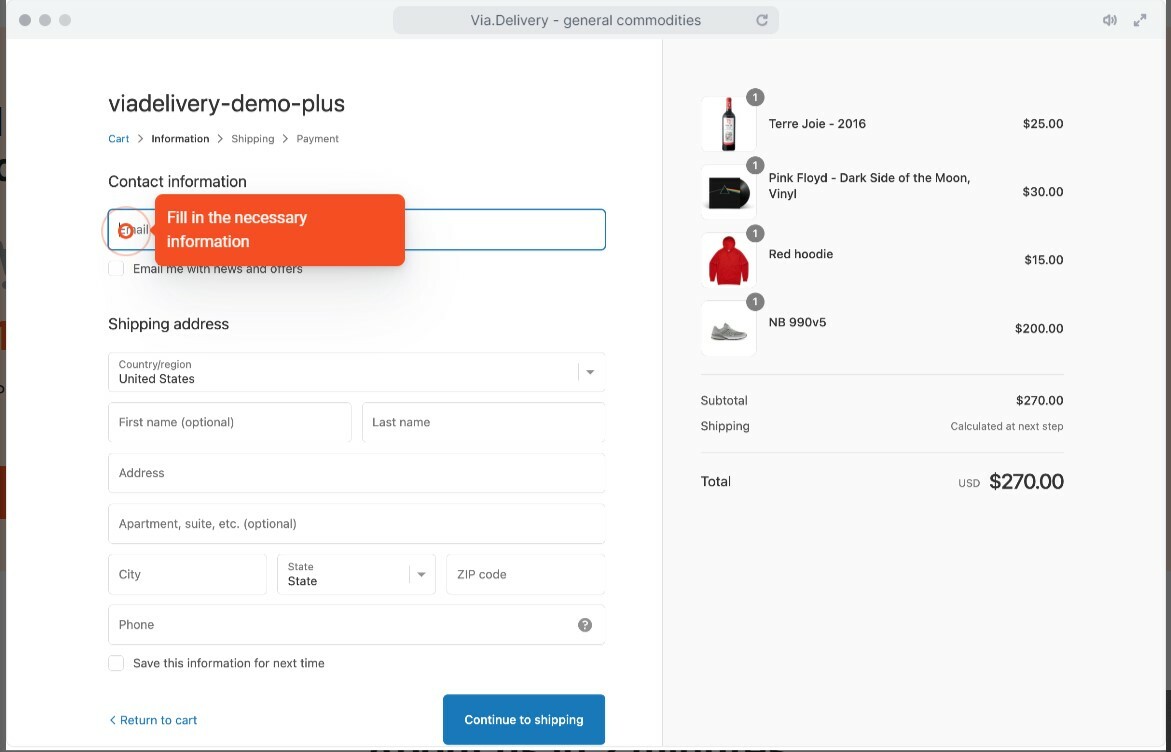Click the Terre Joie wine bottle thumbnail
Image resolution: width=1171 pixels, height=752 pixels.
728,124
